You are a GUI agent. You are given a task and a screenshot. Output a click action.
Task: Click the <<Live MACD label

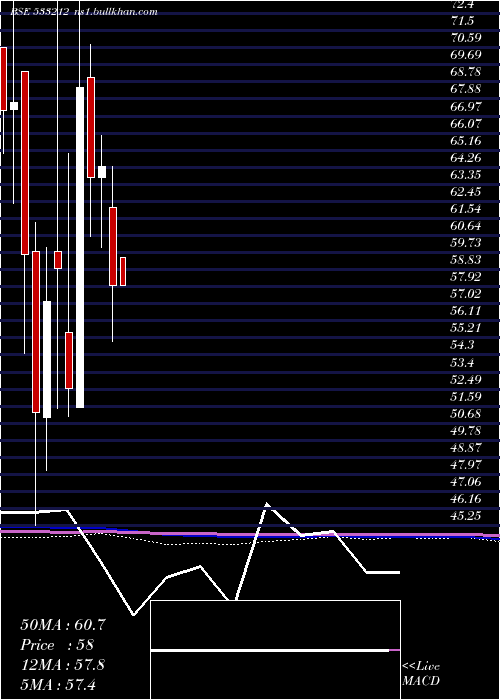tap(421, 674)
